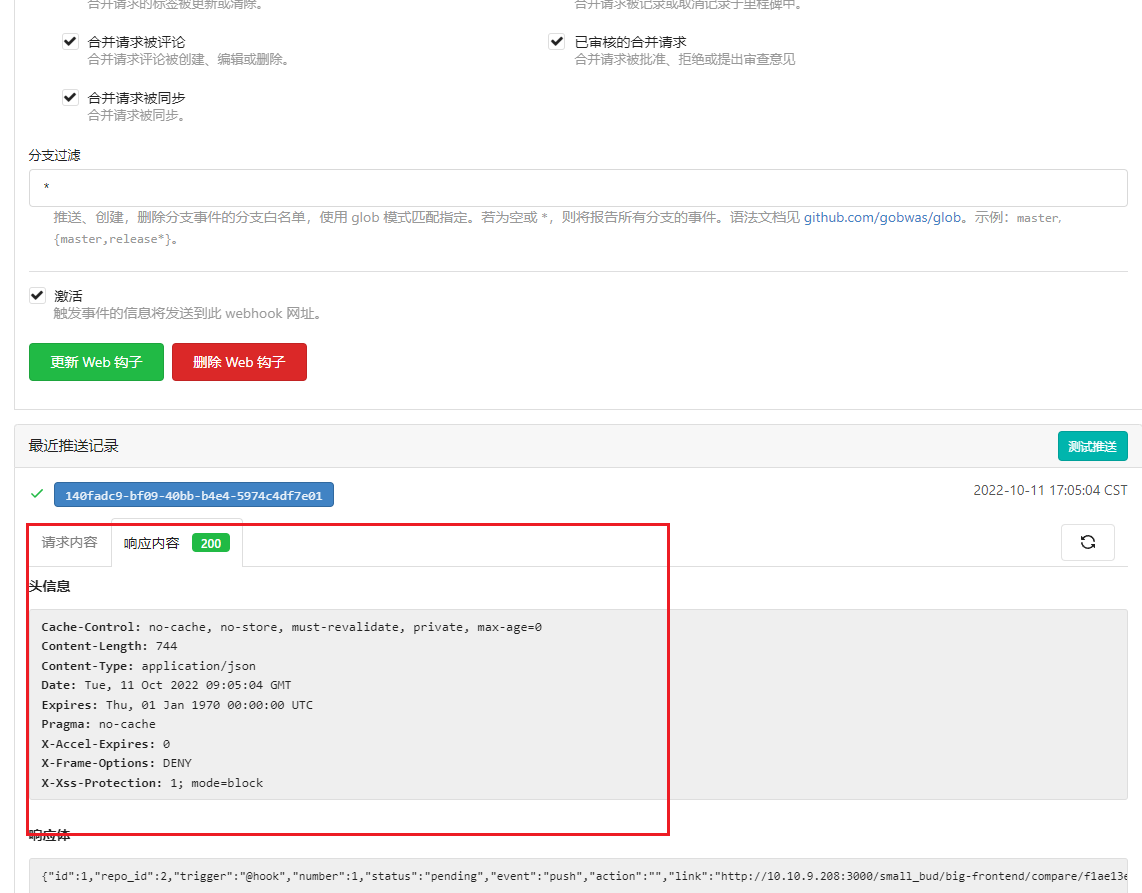Click the 最近推送记录 heading
1142x893 pixels.
pos(74,446)
